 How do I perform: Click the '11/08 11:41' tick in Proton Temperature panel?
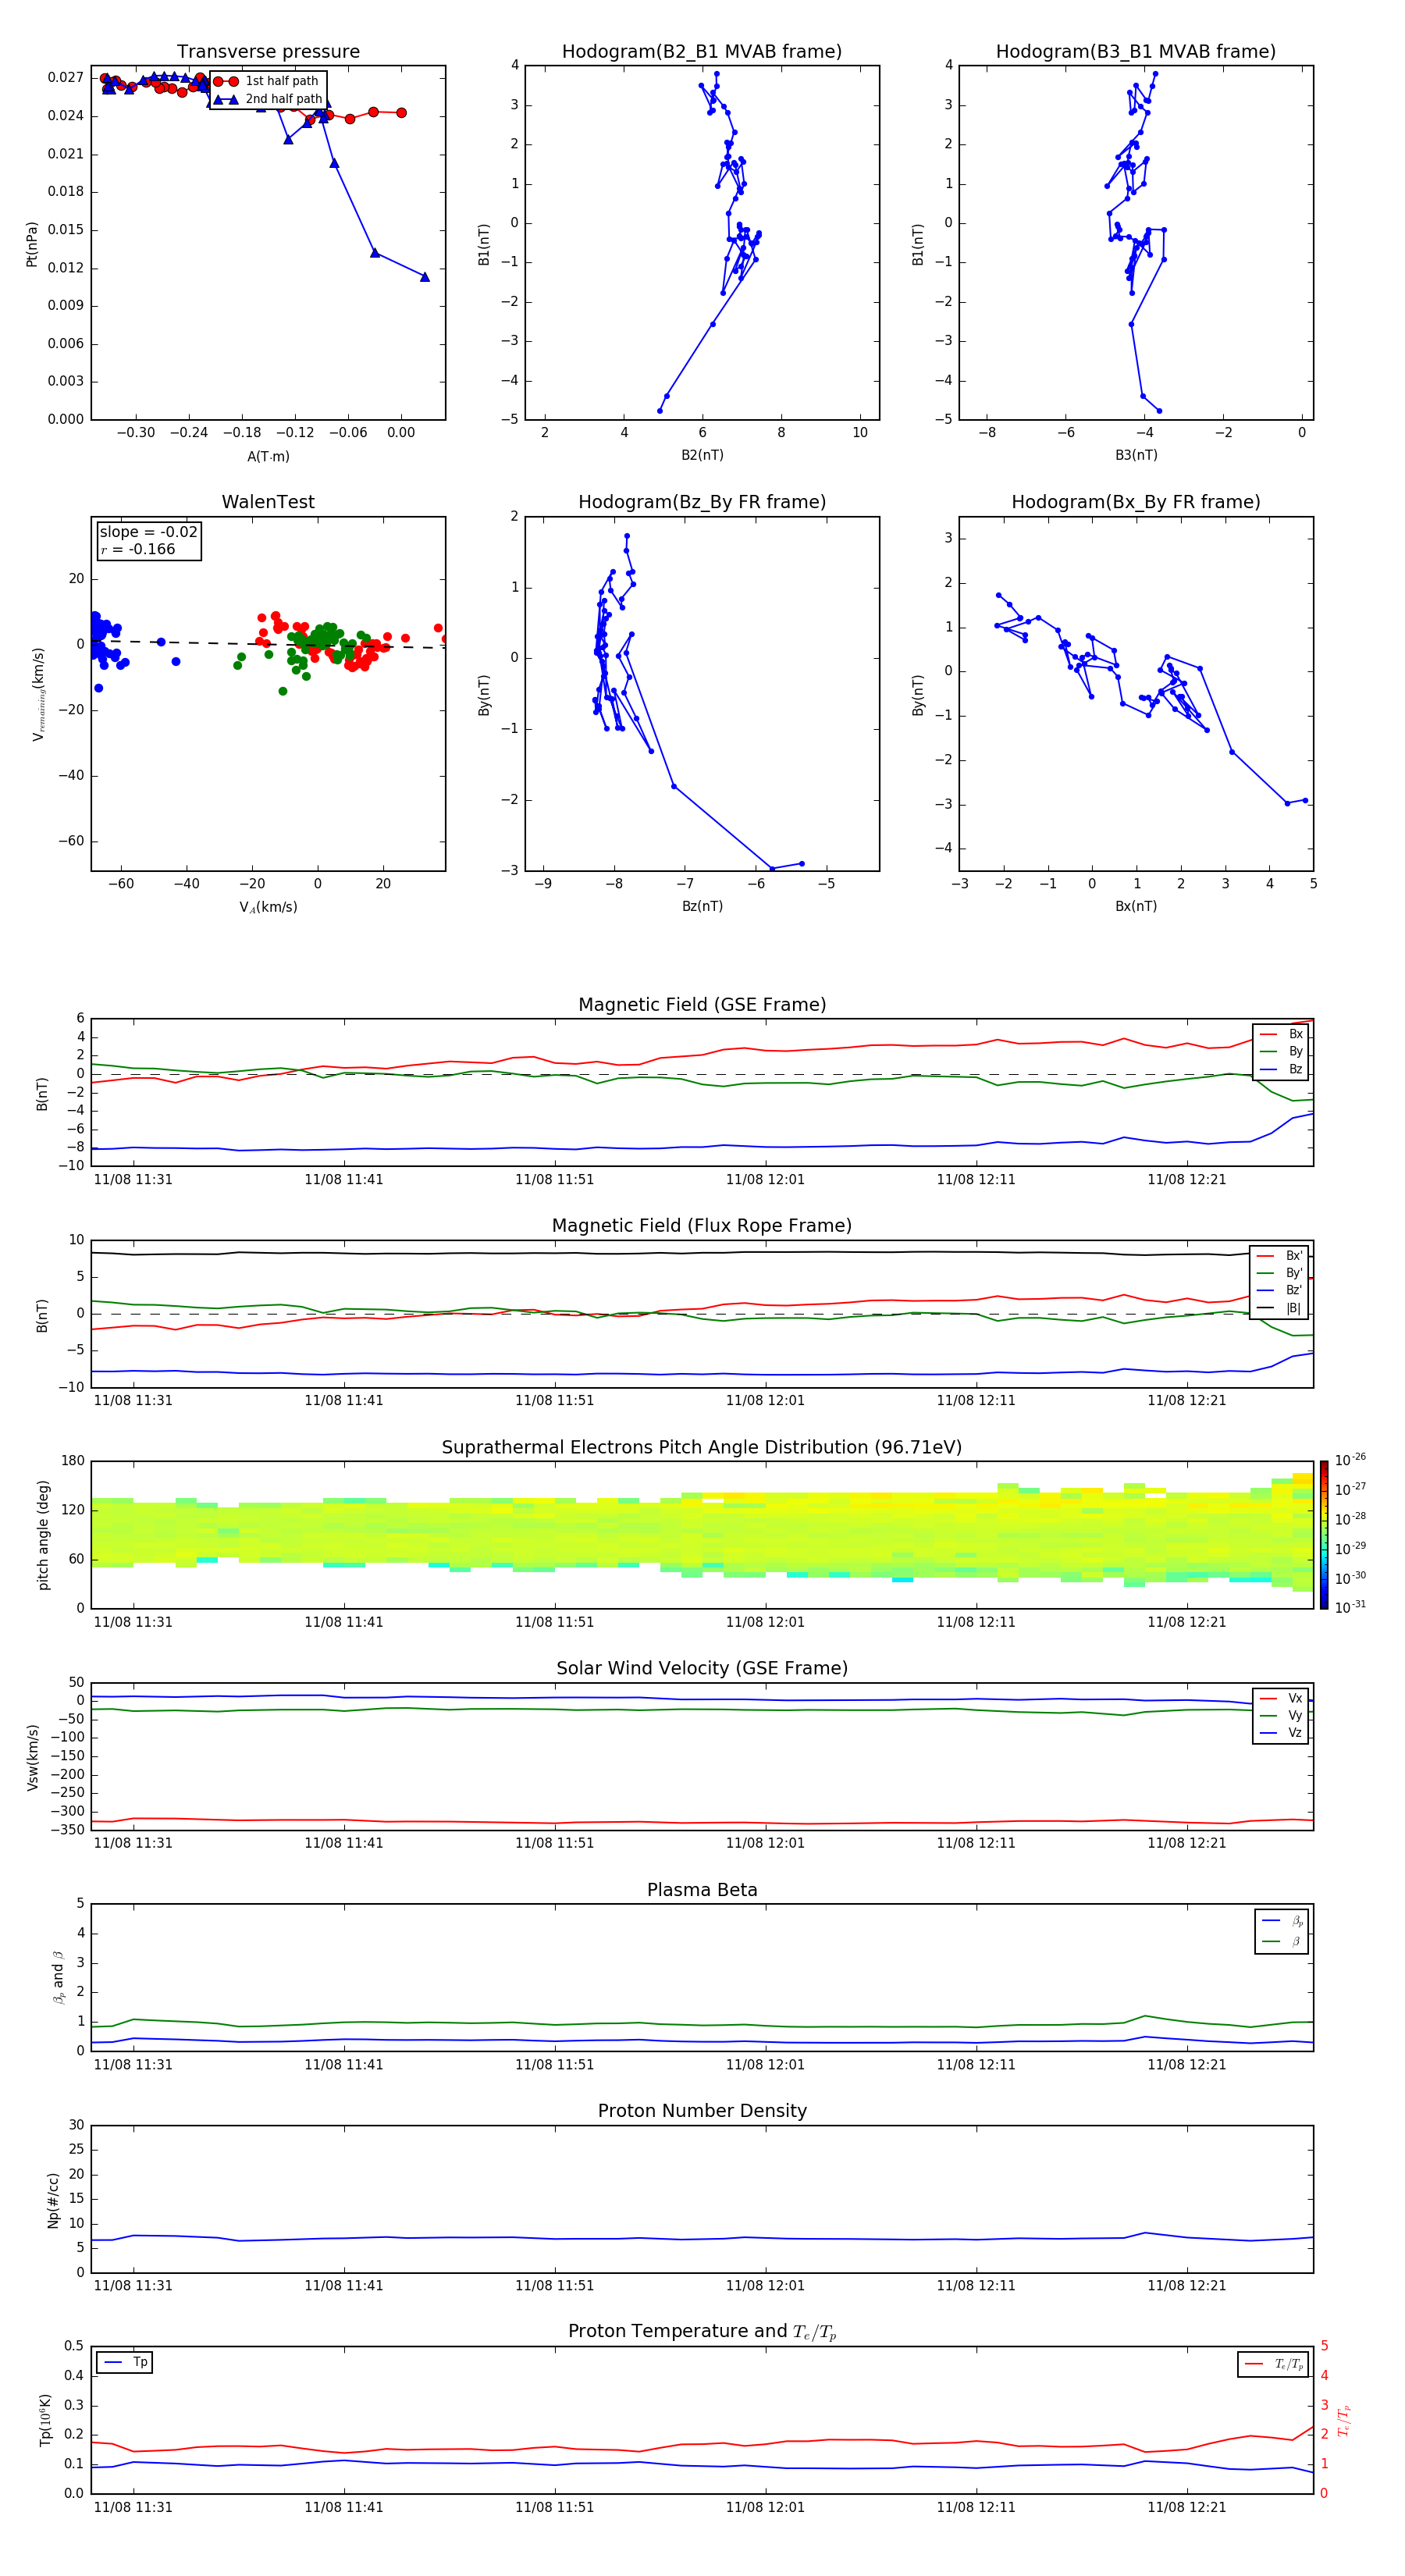[x=344, y=2507]
